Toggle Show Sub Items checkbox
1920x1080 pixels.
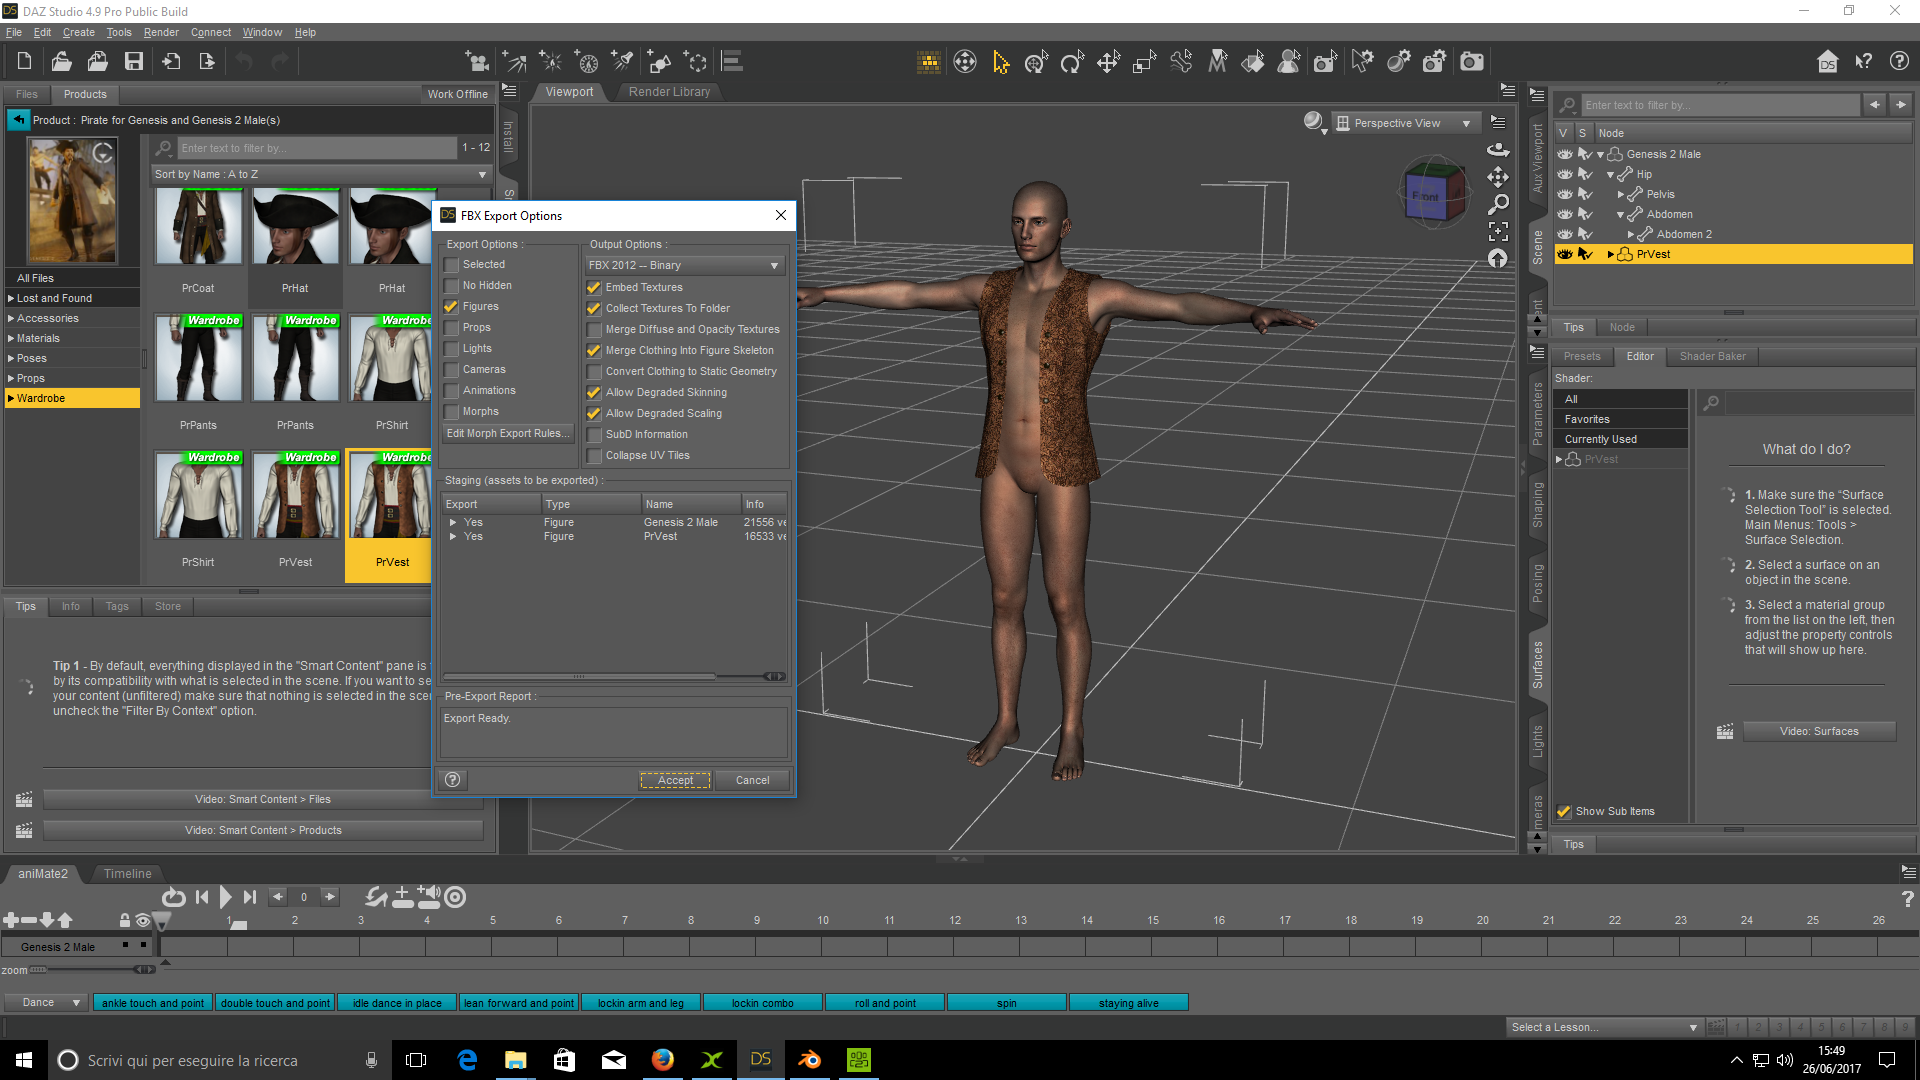1564,812
